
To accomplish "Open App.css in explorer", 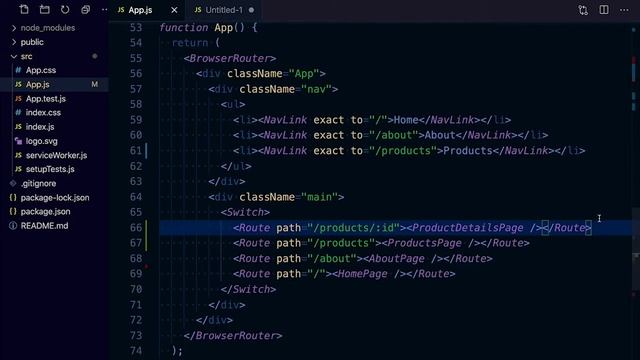I will click(41, 70).
